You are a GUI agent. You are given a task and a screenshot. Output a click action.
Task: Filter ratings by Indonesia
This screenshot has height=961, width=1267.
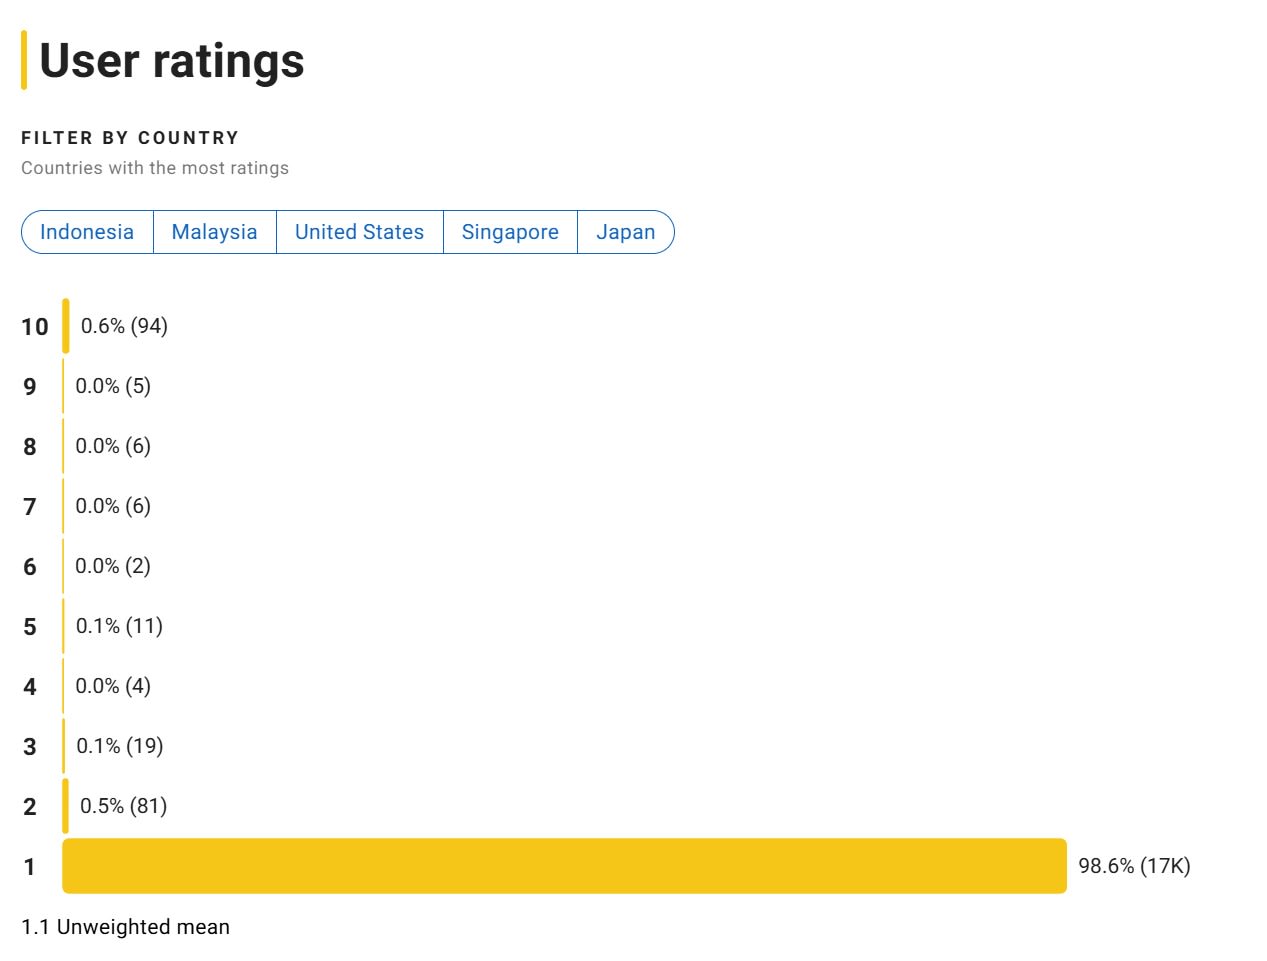(87, 232)
